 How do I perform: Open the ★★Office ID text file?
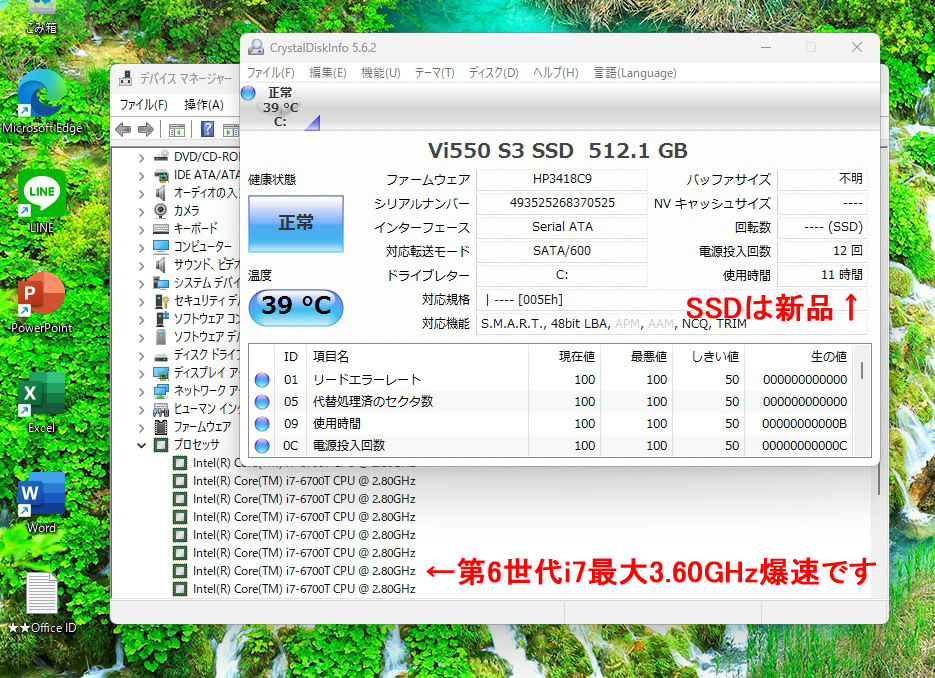tap(41, 602)
